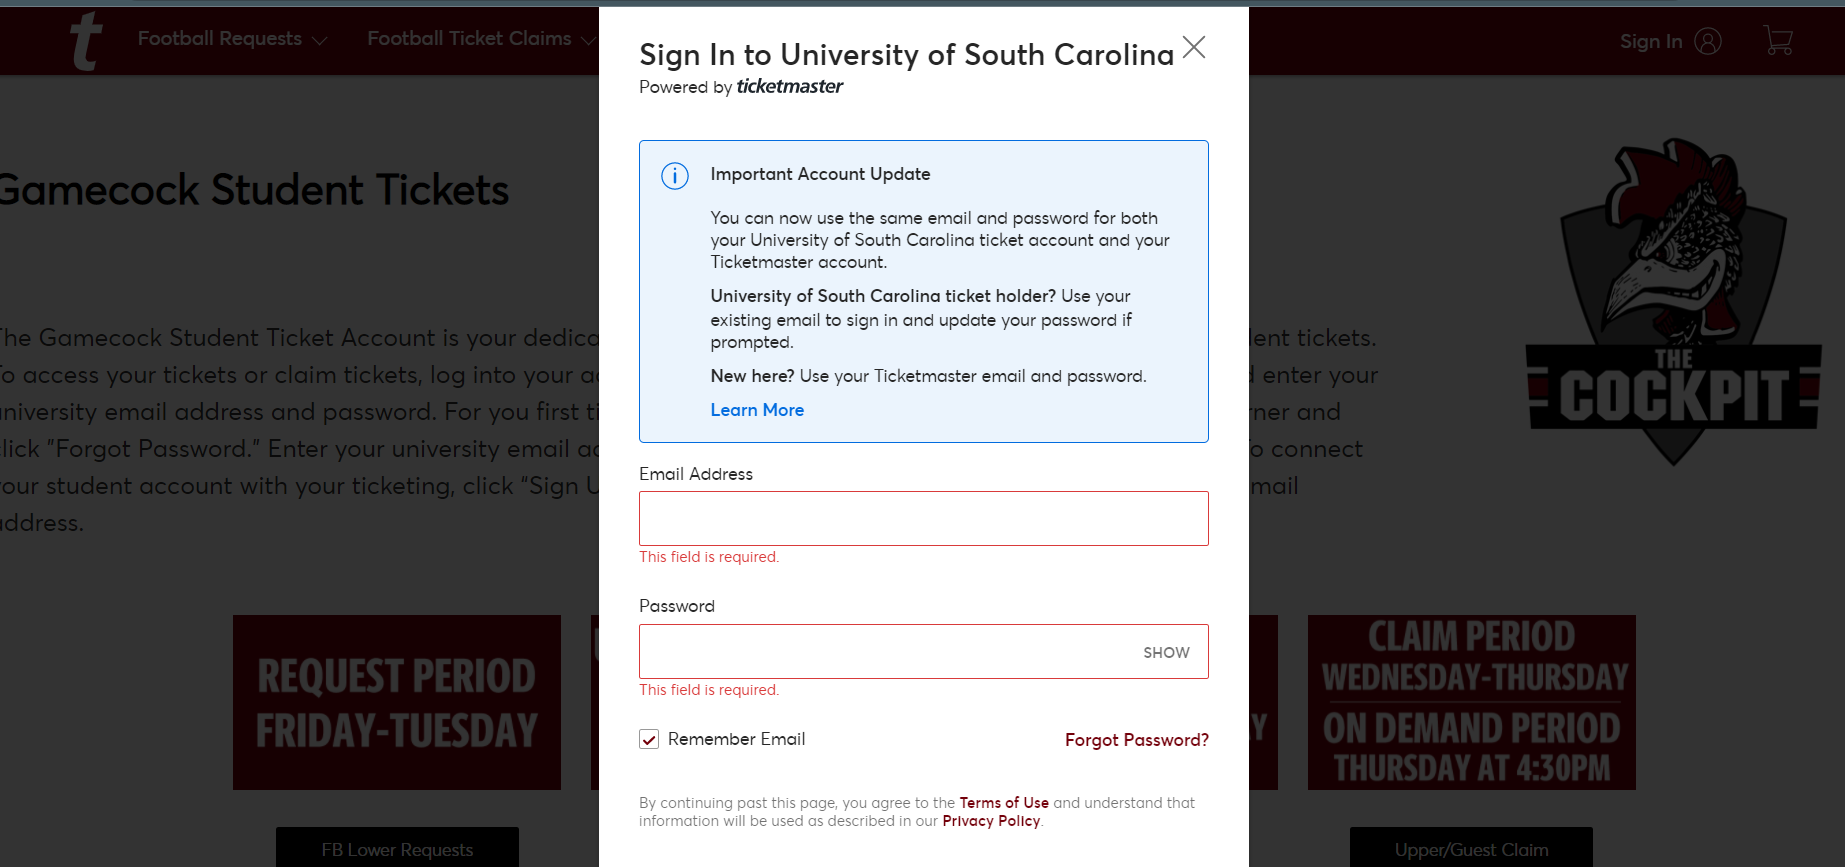This screenshot has width=1845, height=867.
Task: Click the Sign In header link
Action: (x=1651, y=41)
